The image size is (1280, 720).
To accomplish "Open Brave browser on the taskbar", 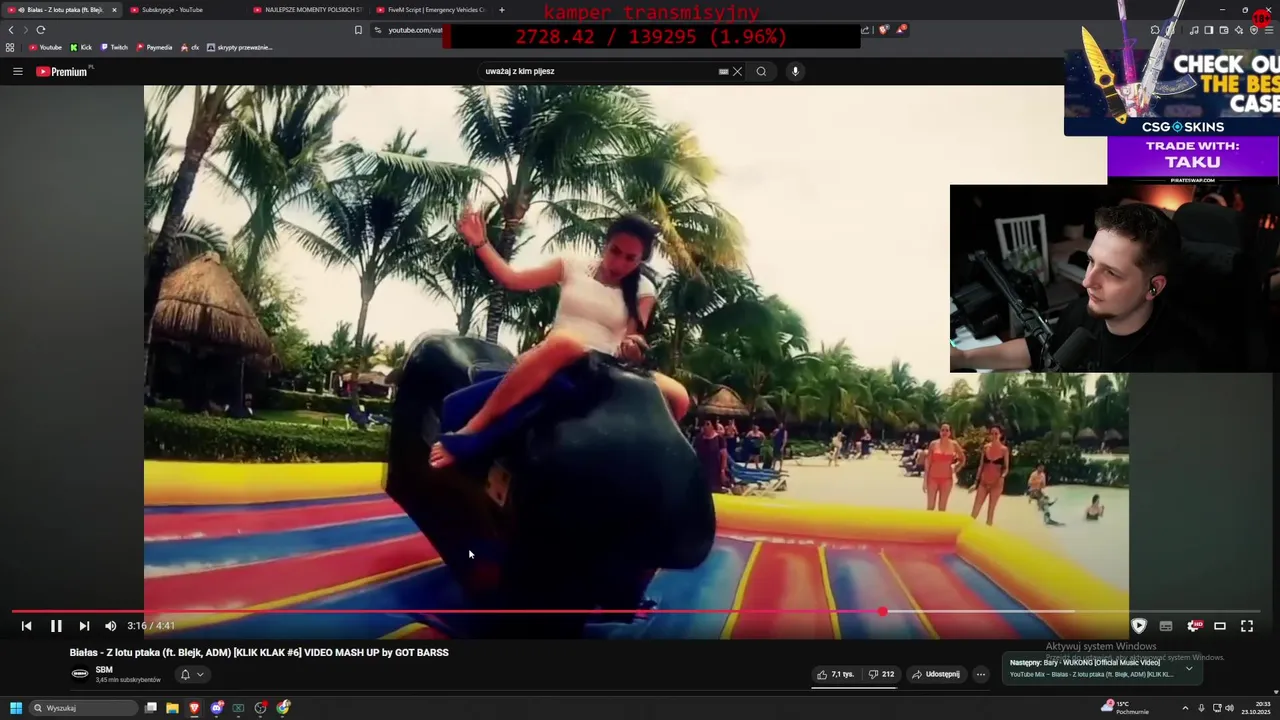I will (x=194, y=708).
